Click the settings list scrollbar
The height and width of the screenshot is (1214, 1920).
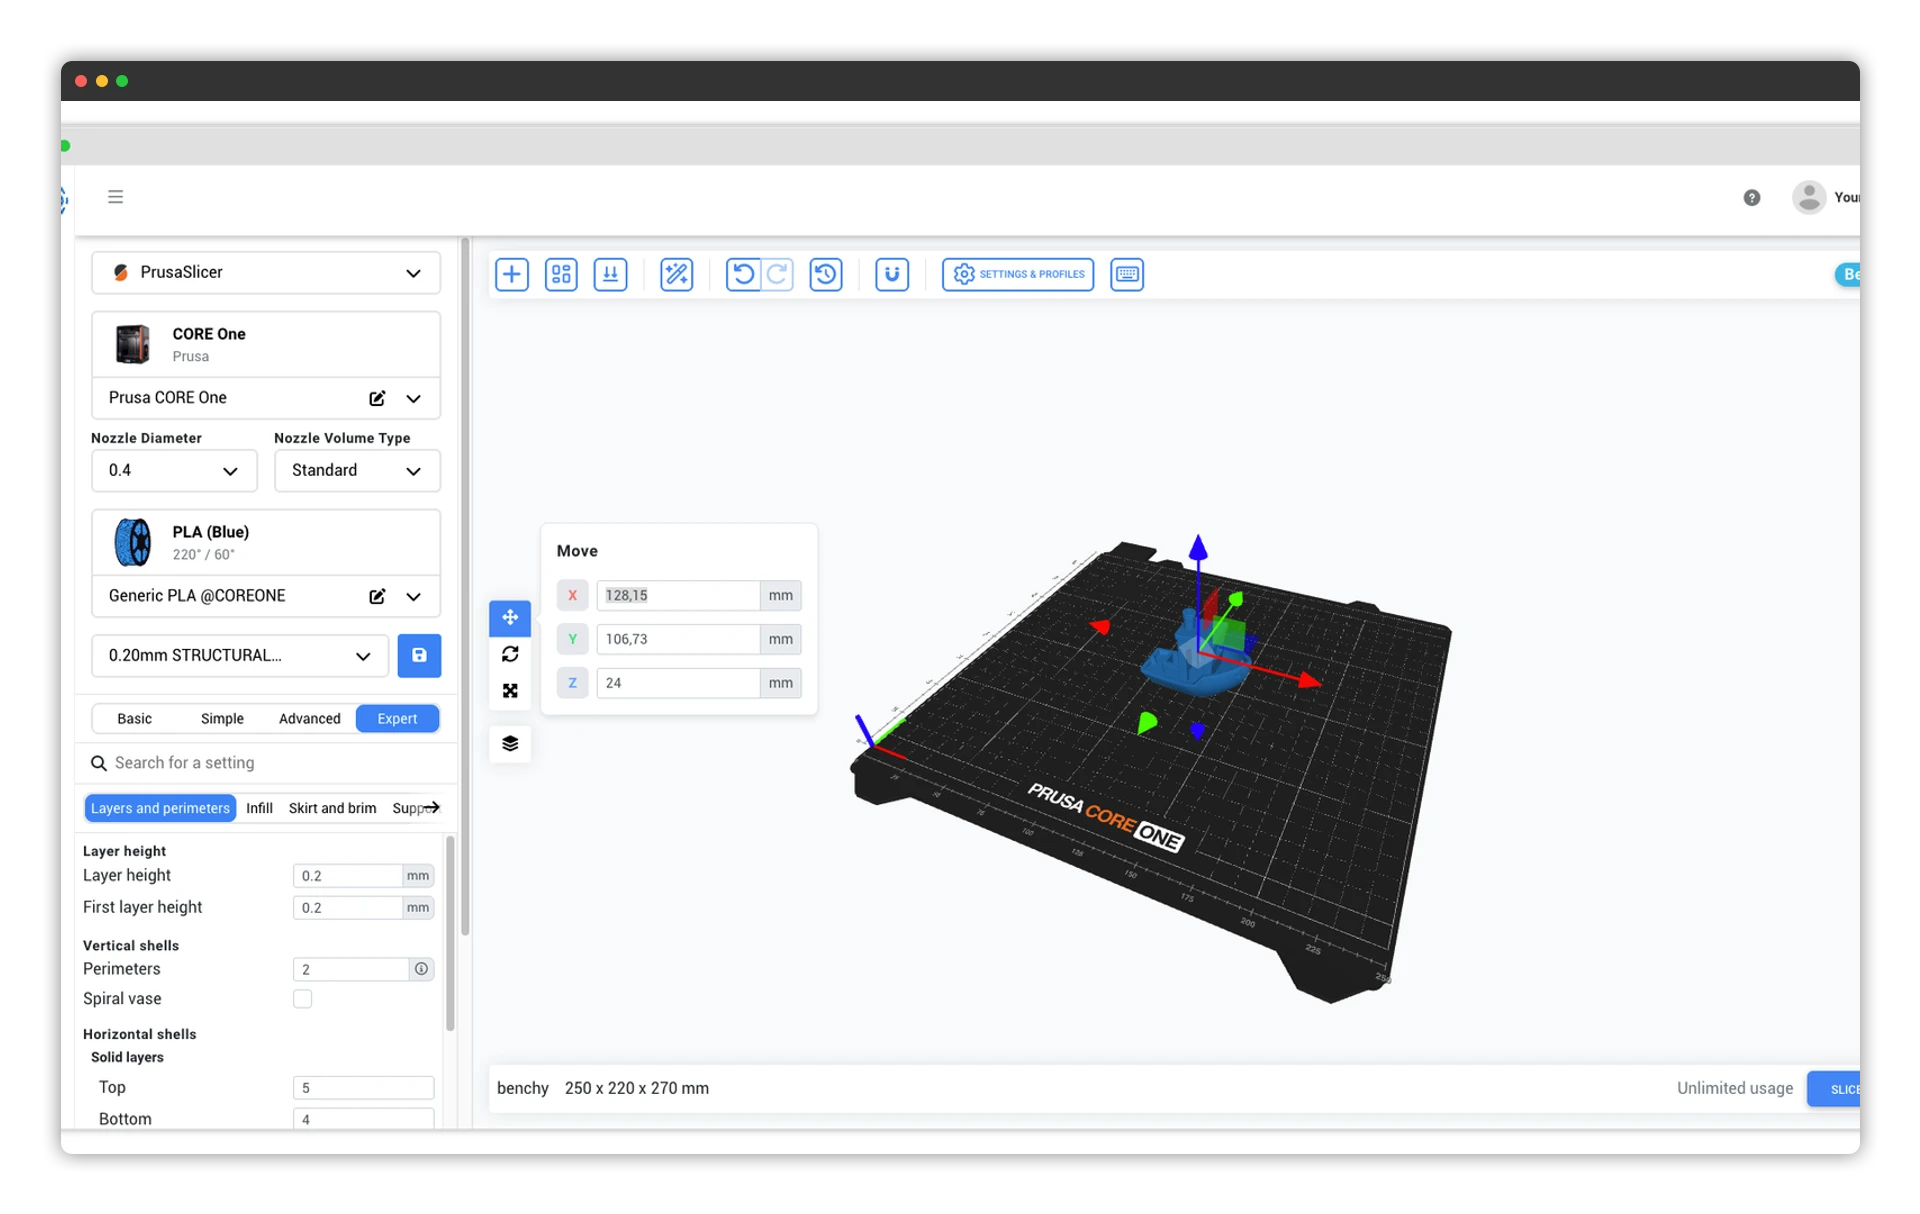pyautogui.click(x=450, y=933)
